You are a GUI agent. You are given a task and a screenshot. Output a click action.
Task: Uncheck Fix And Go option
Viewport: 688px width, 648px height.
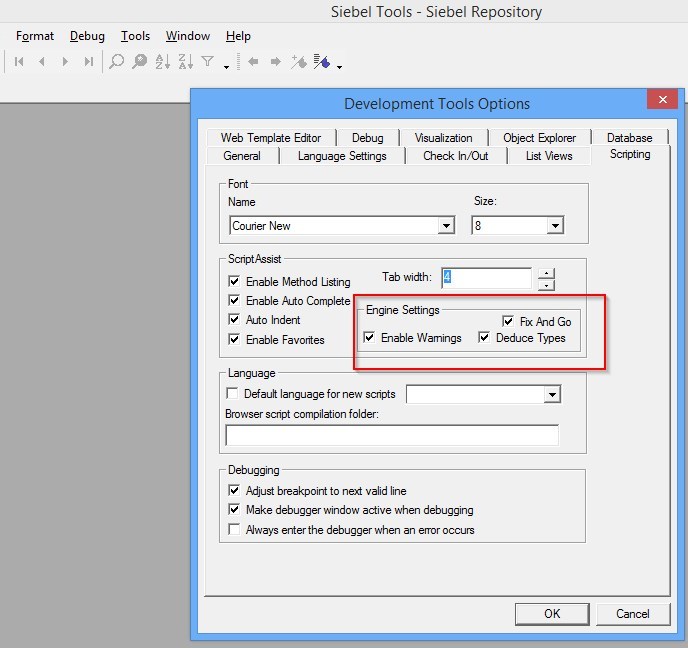pyautogui.click(x=508, y=321)
